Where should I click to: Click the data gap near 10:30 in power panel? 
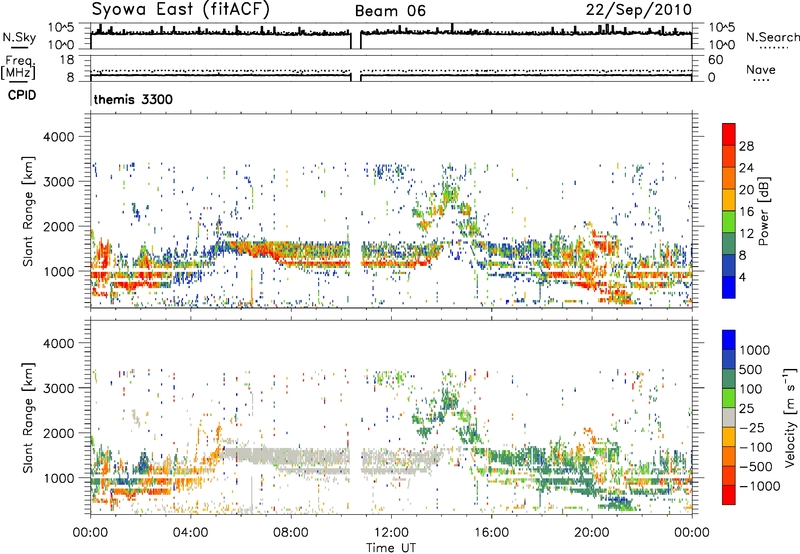click(356, 211)
